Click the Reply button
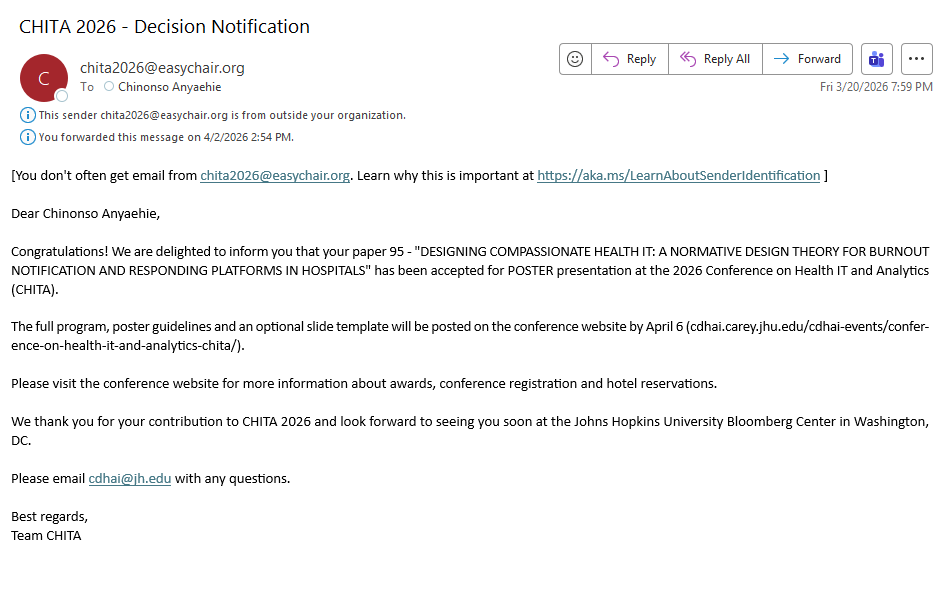 click(630, 59)
